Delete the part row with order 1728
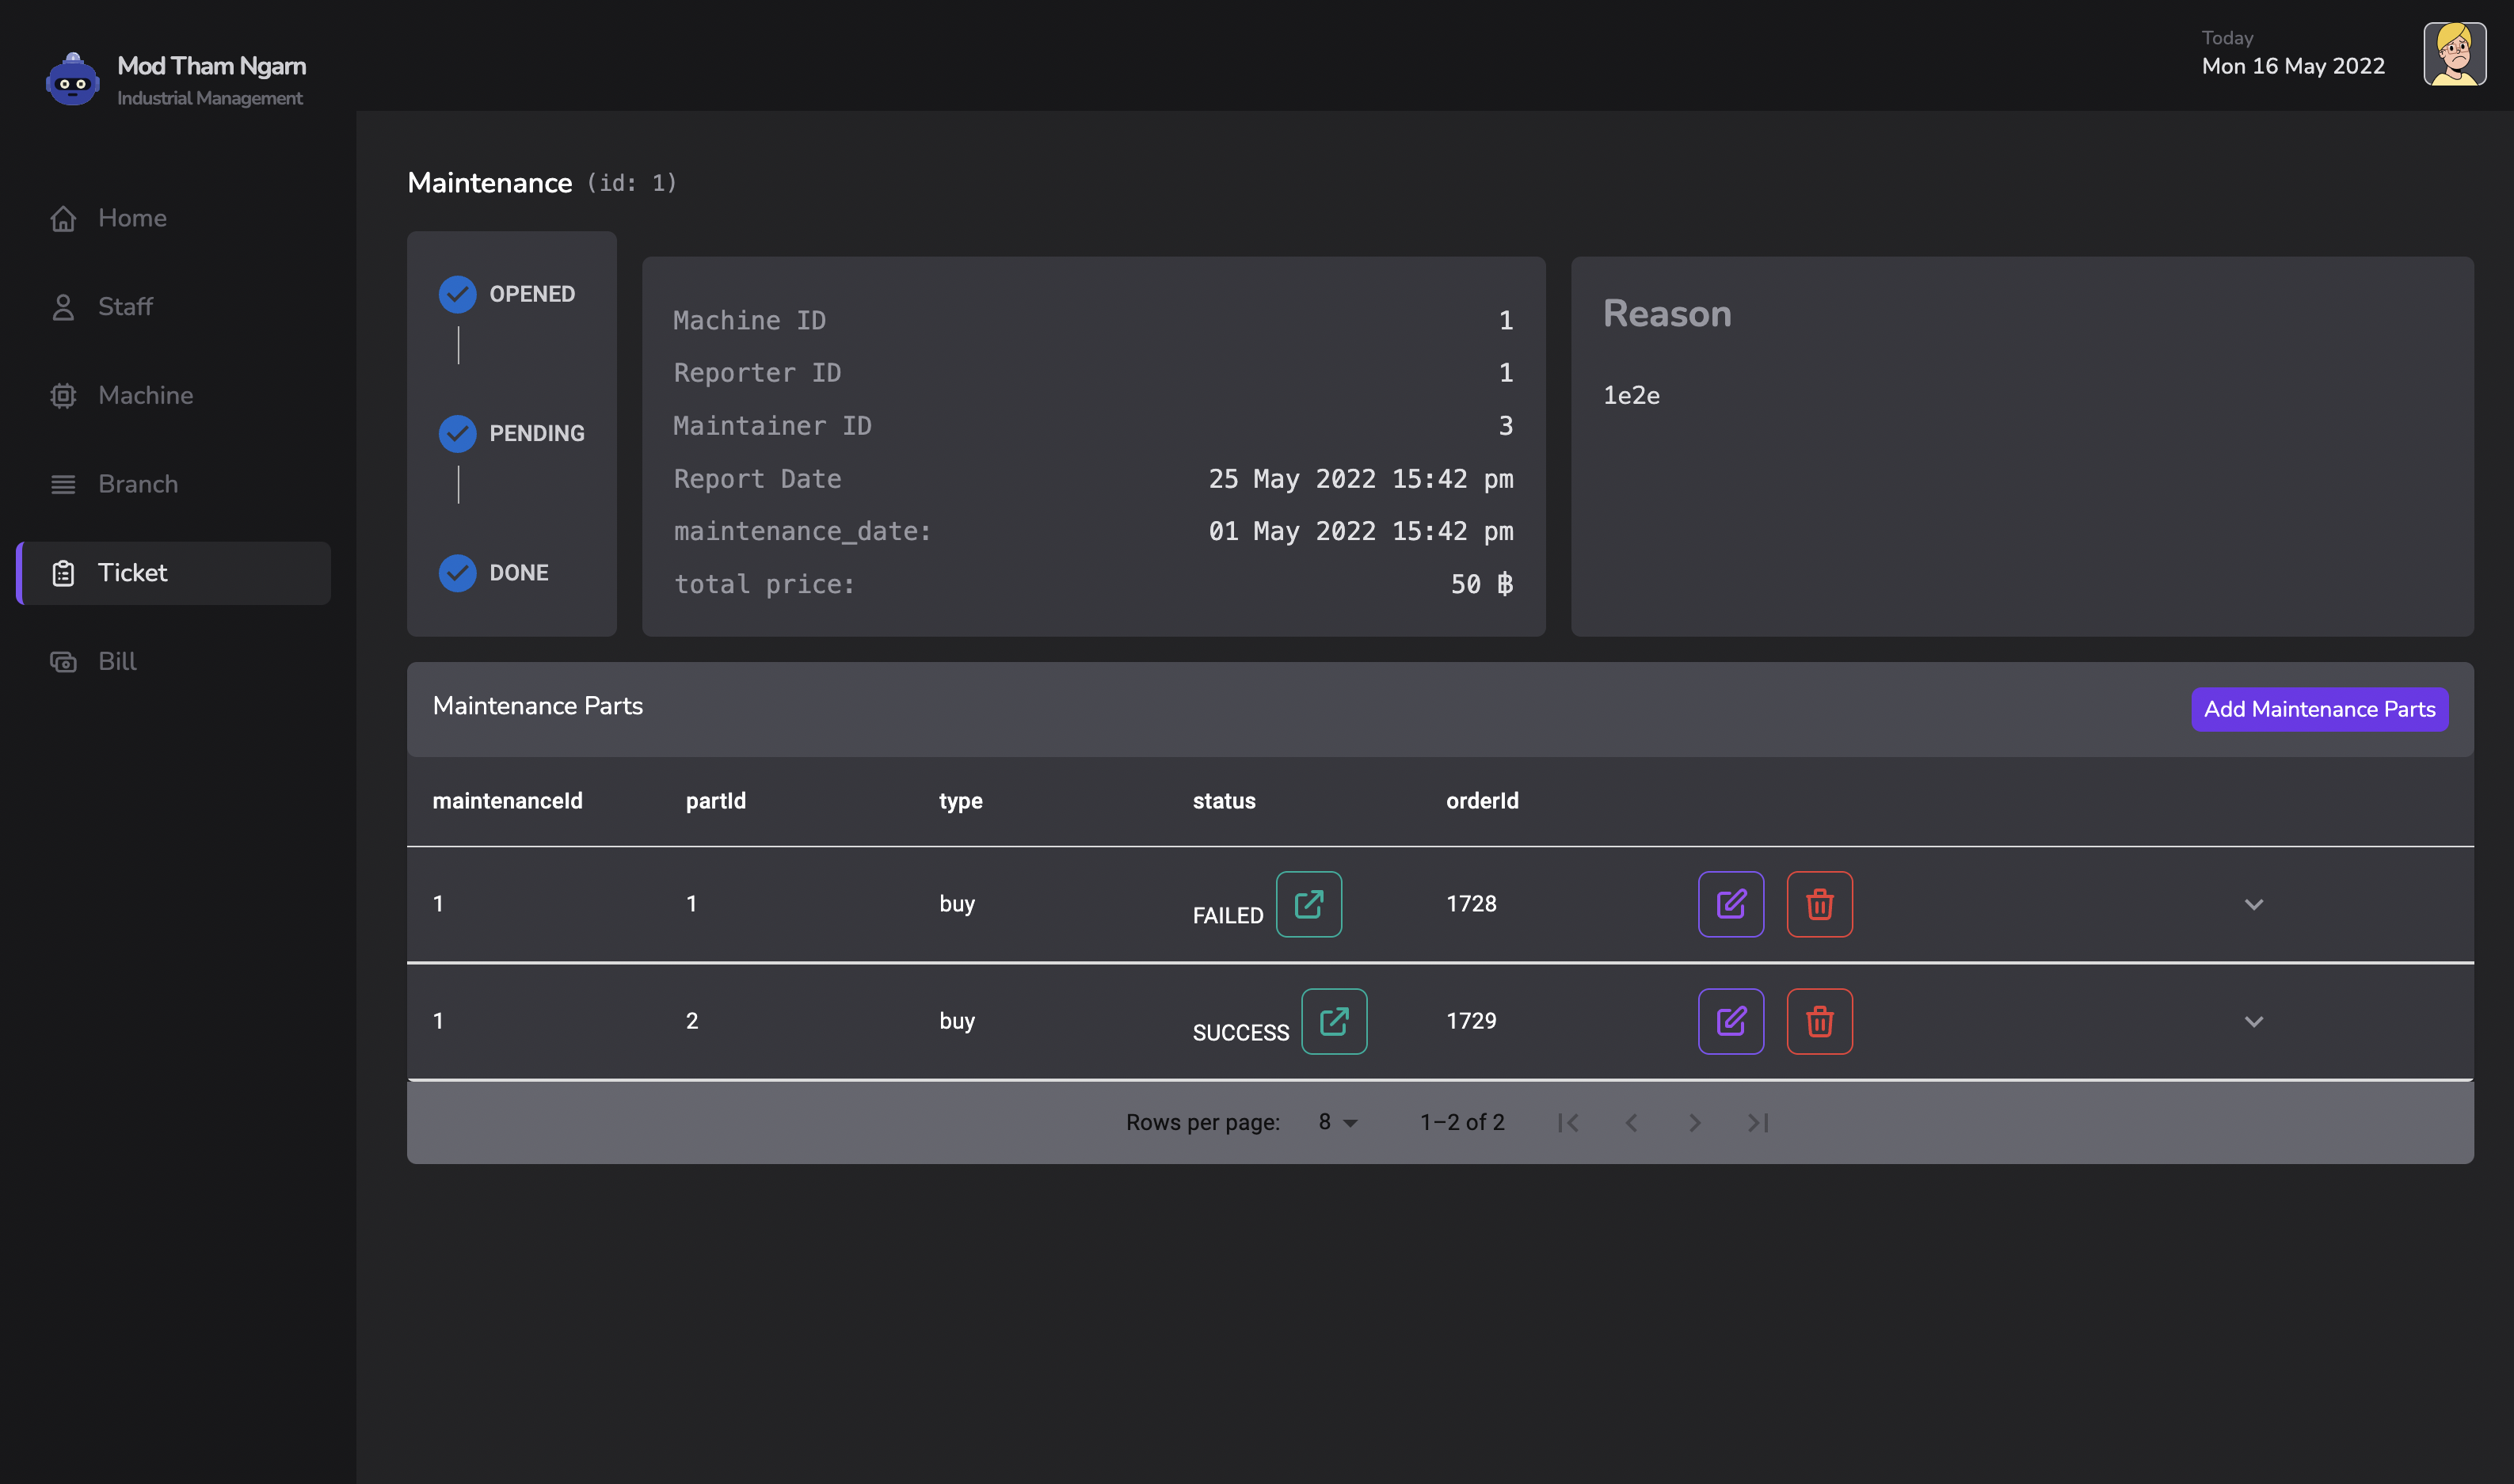Viewport: 2514px width, 1484px height. (x=1819, y=904)
